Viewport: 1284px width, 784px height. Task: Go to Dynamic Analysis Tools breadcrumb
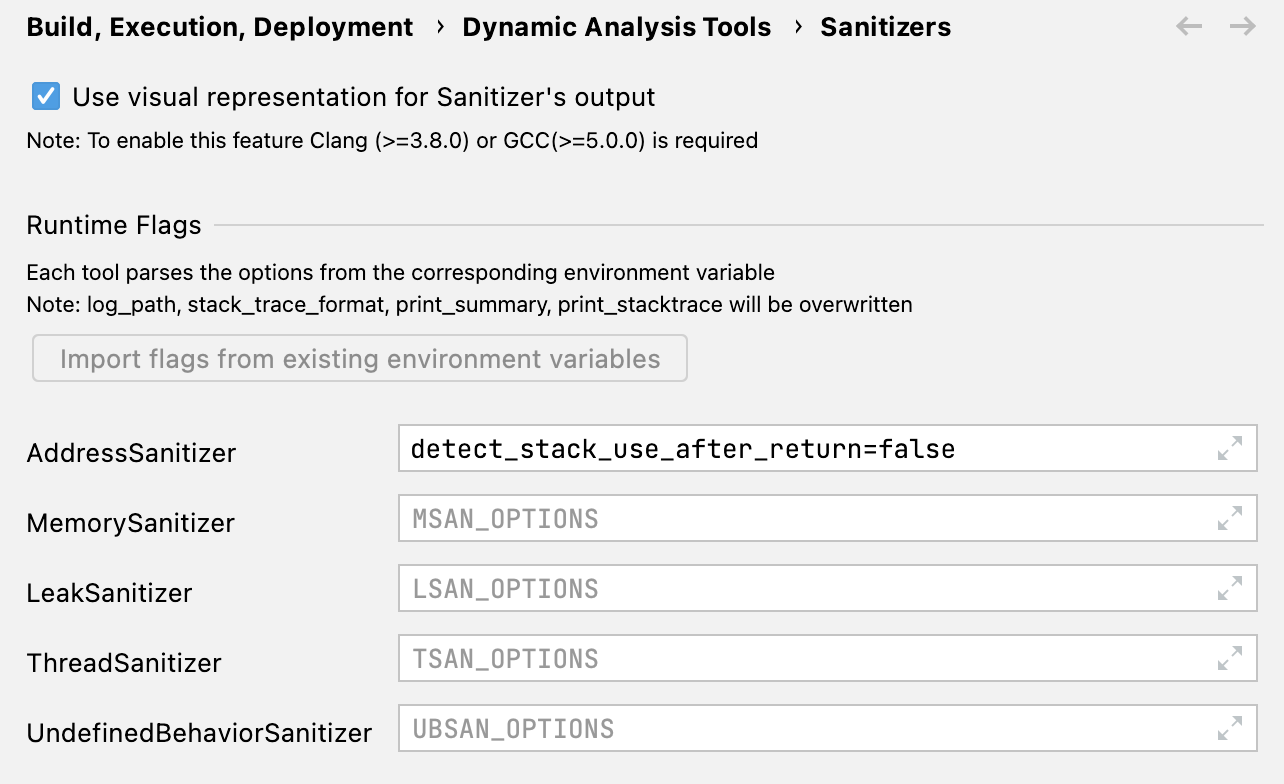point(617,27)
